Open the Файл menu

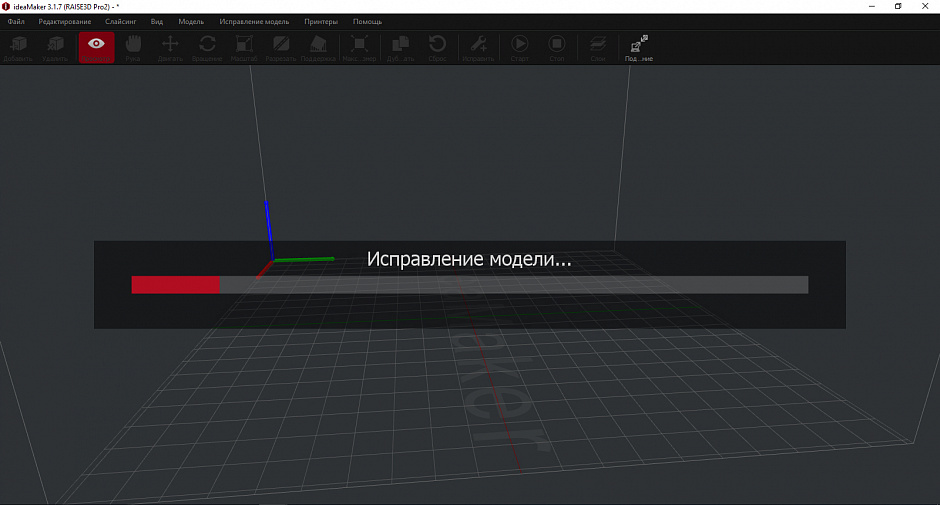(x=16, y=22)
